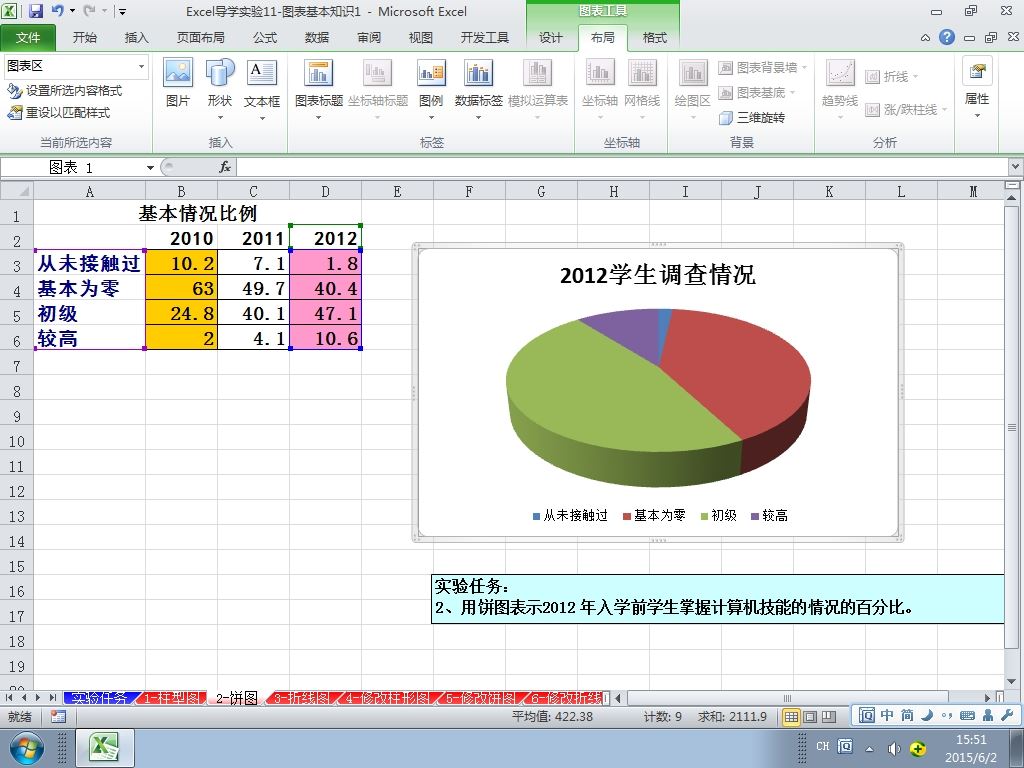Viewport: 1024px width, 768px height.
Task: Open the Undo history dropdown arrow
Action: [x=72, y=11]
